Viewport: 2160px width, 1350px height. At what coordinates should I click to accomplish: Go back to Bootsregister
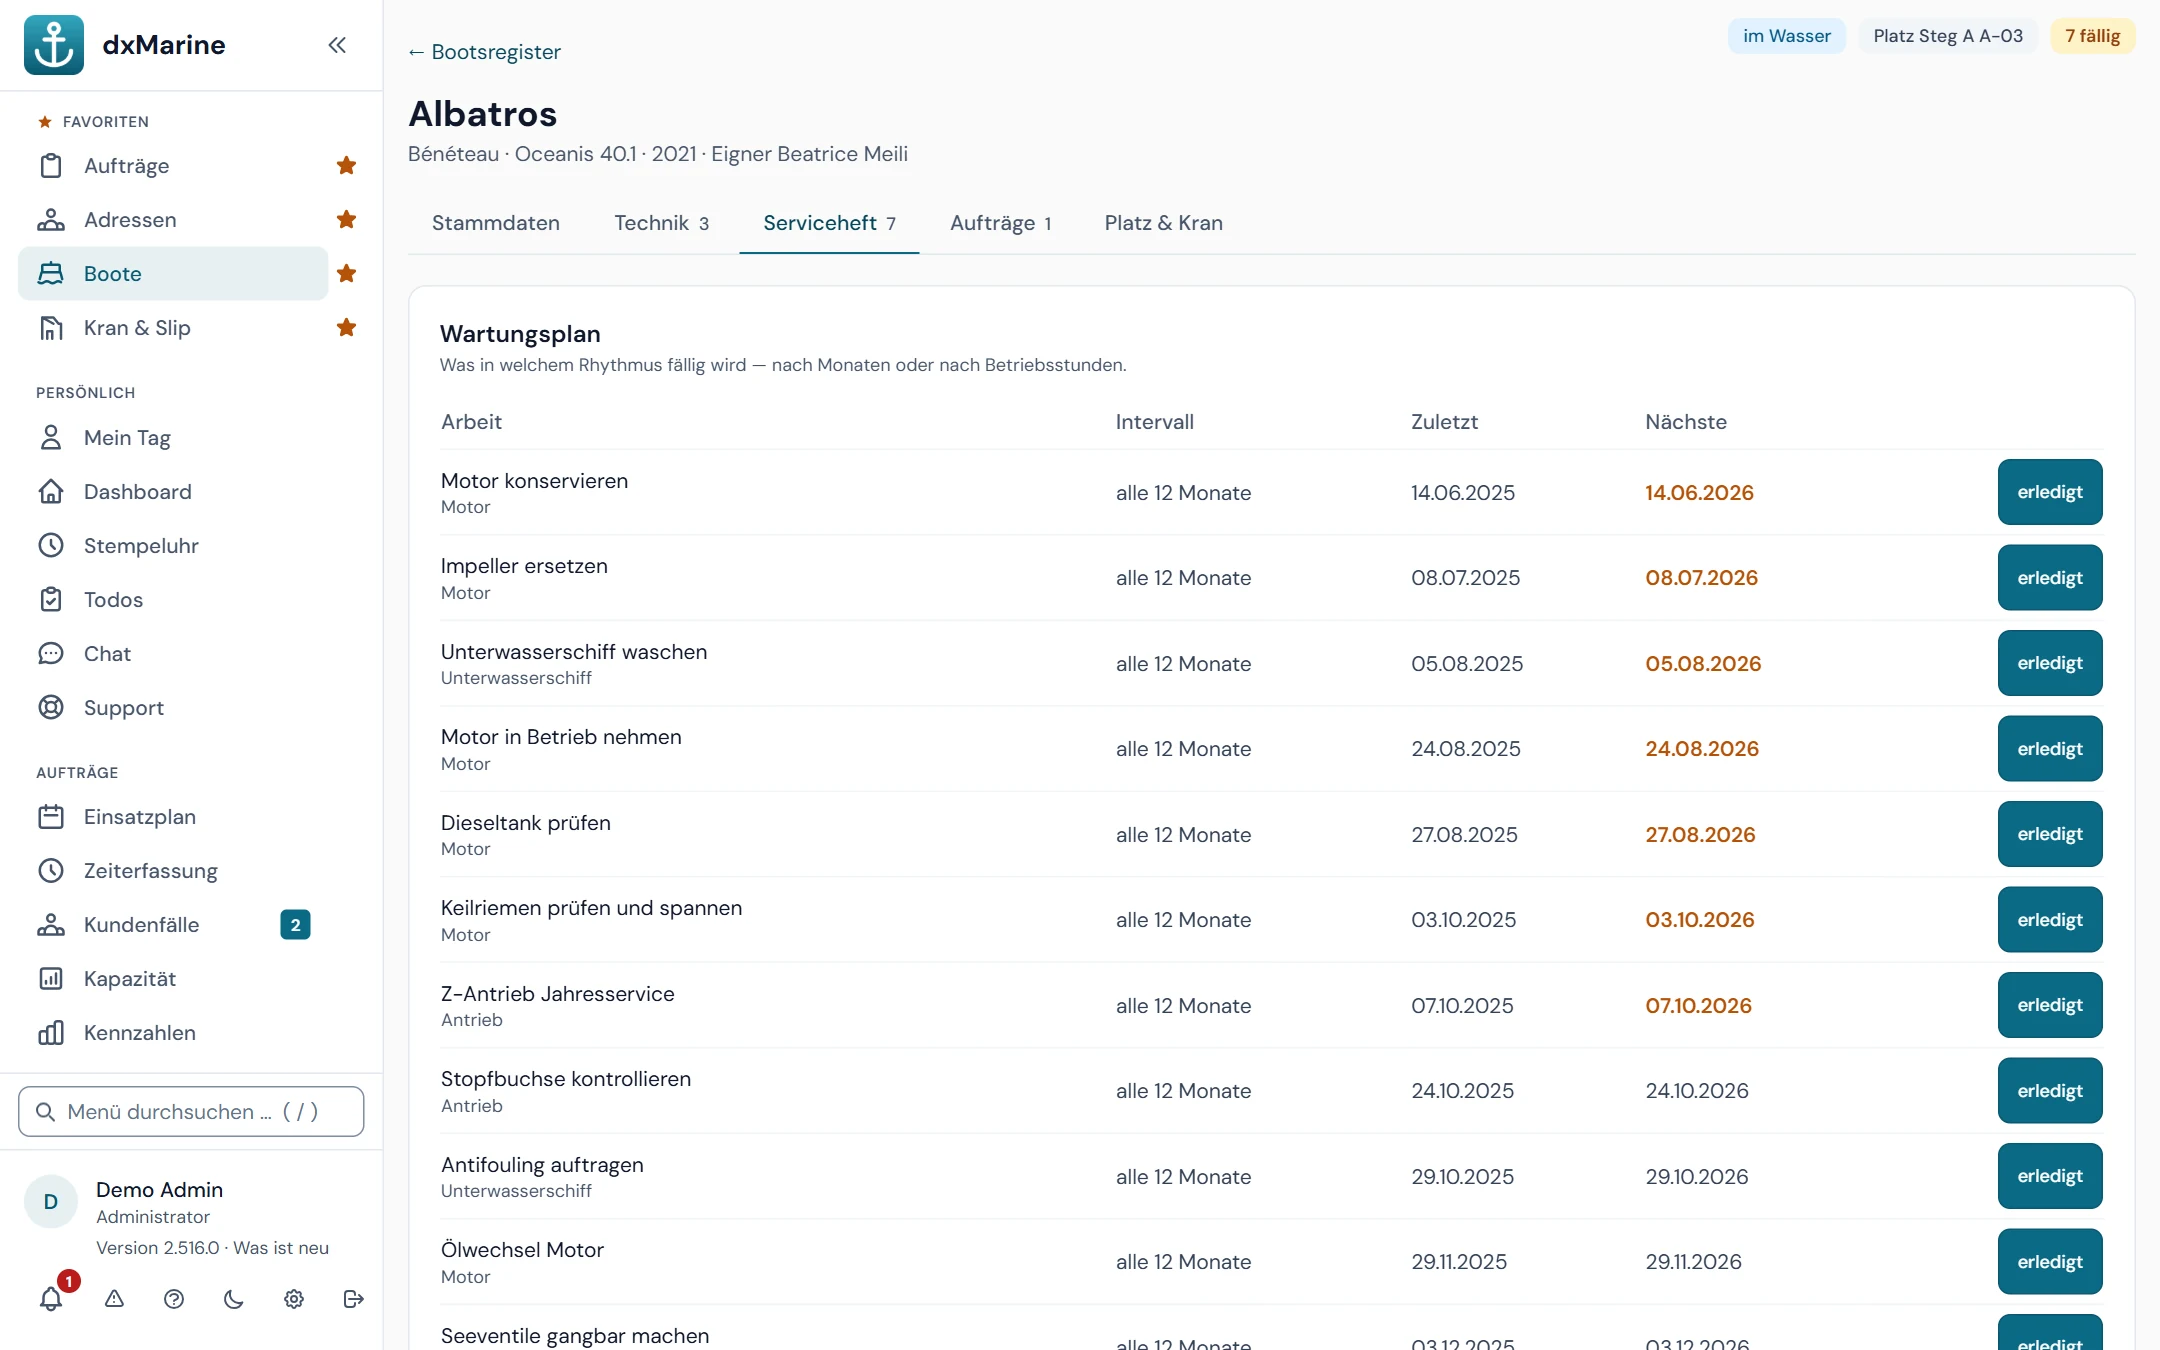(x=484, y=52)
